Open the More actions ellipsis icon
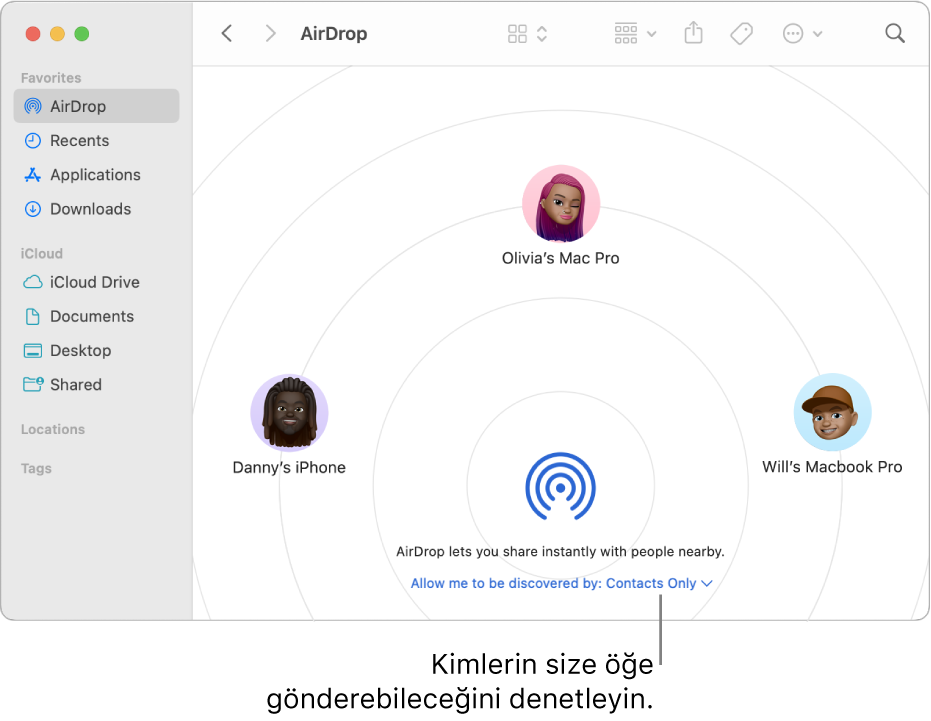The width and height of the screenshot is (931, 721). point(793,34)
